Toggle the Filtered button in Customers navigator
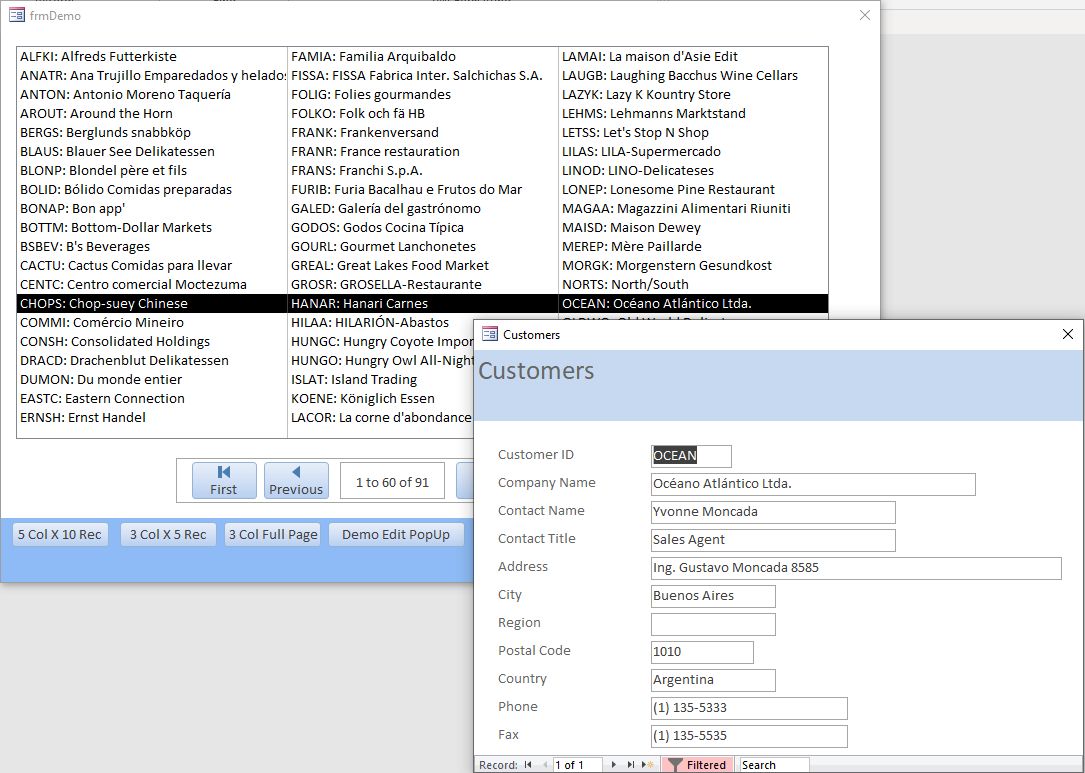1085x773 pixels. (x=697, y=765)
